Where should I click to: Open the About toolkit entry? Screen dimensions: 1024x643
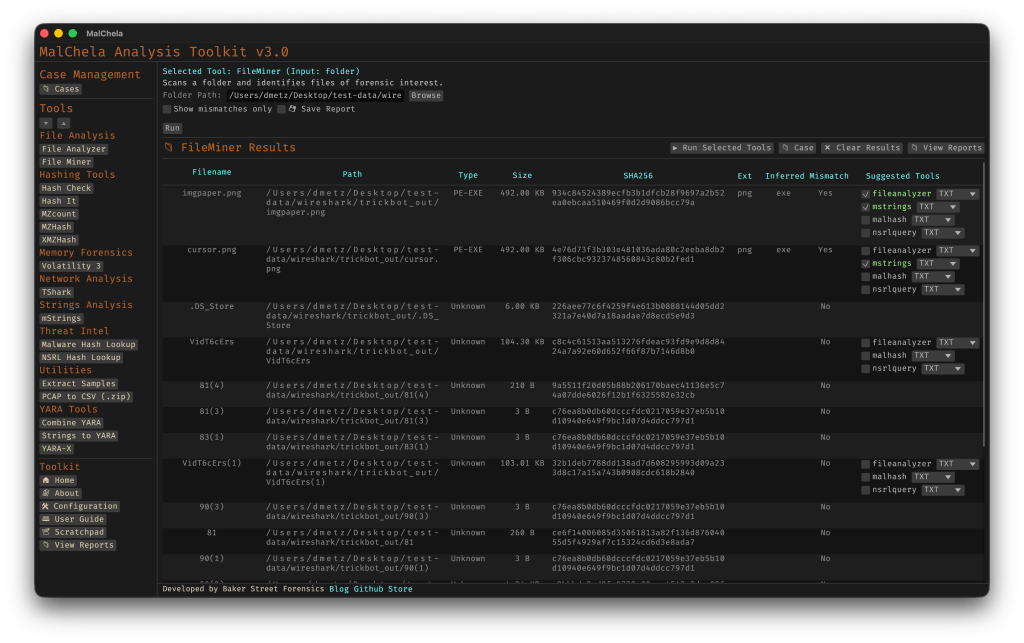coord(60,494)
